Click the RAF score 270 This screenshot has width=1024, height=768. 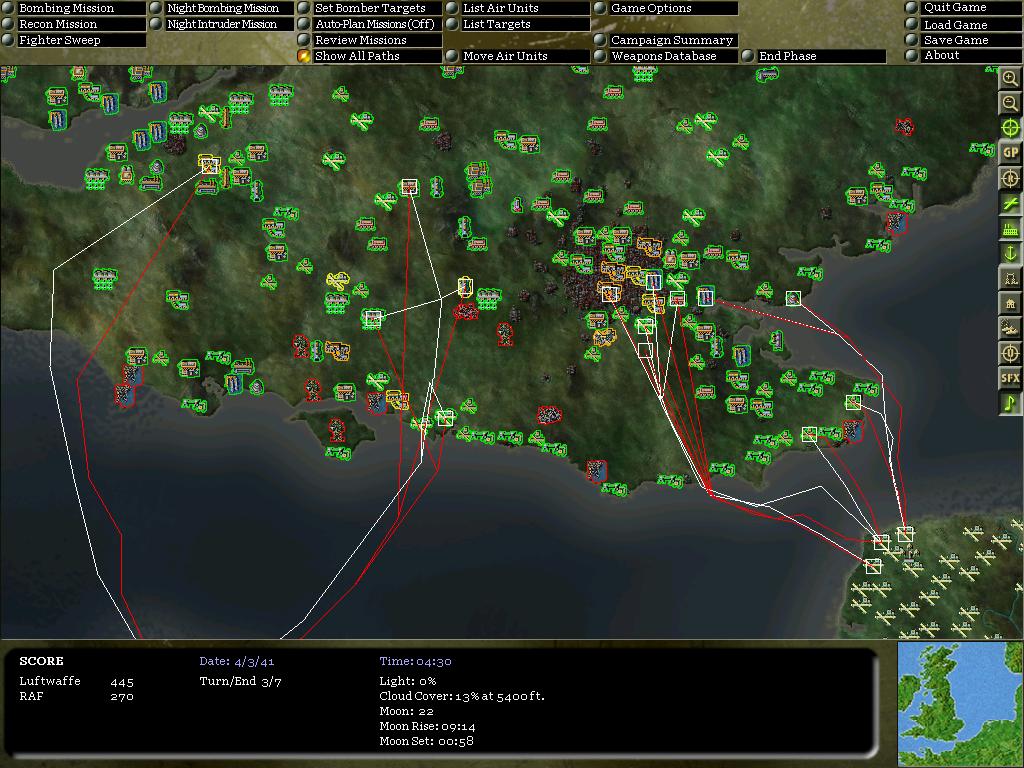pyautogui.click(x=122, y=697)
